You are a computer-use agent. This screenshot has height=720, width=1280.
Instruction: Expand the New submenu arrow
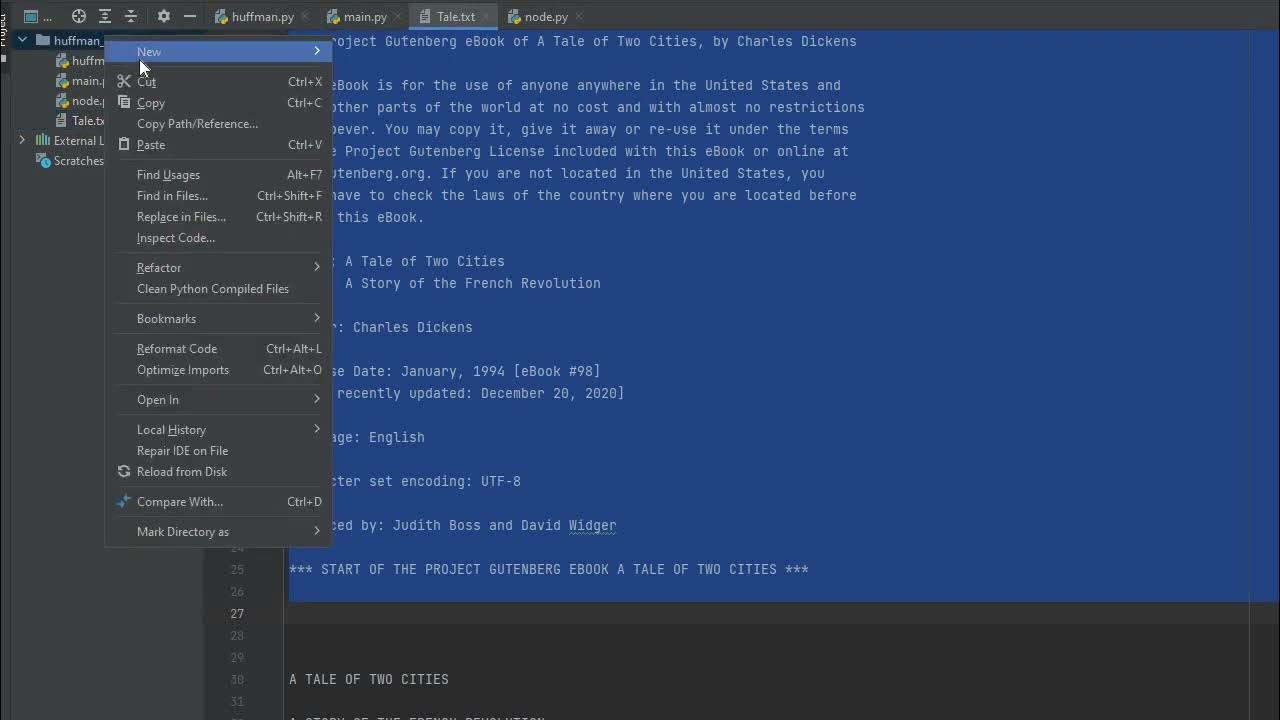pos(317,51)
